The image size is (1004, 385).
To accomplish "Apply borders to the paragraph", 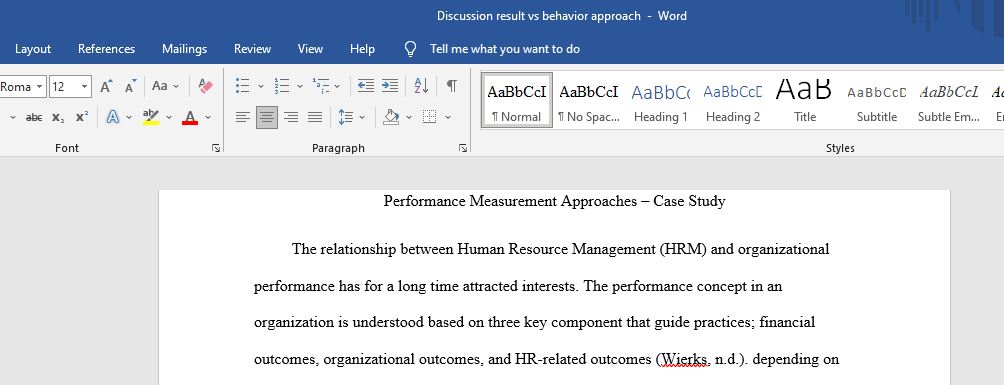I will pos(430,117).
